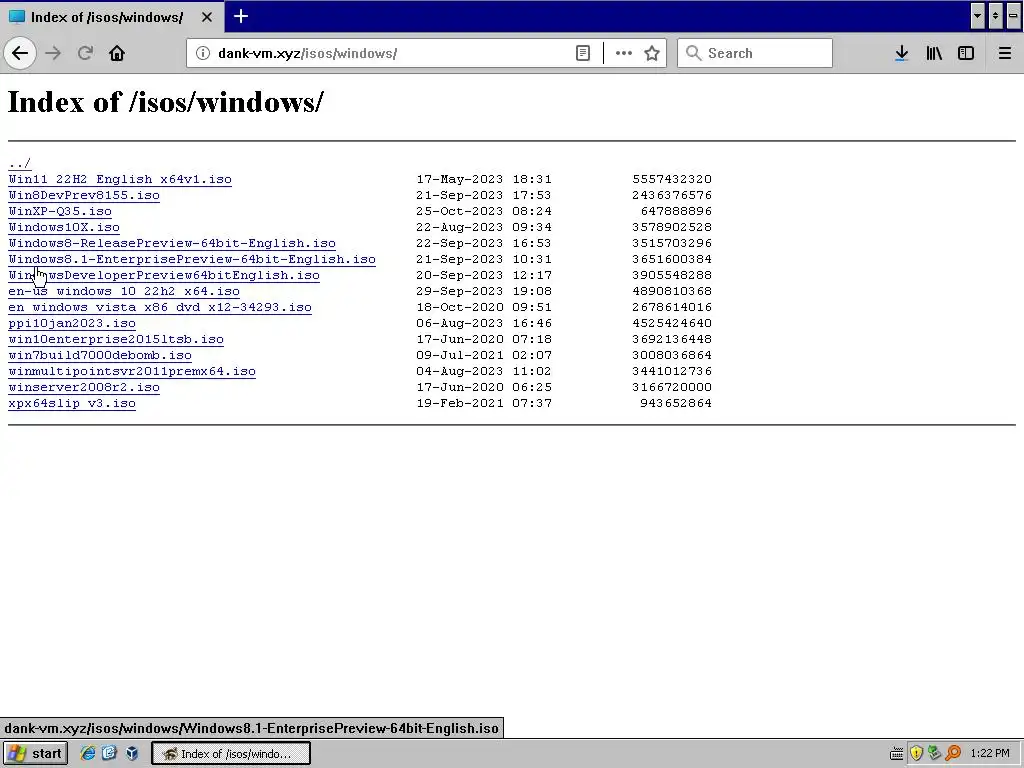Click the title bar dropdown arrow button
1024x768 pixels.
tap(977, 16)
